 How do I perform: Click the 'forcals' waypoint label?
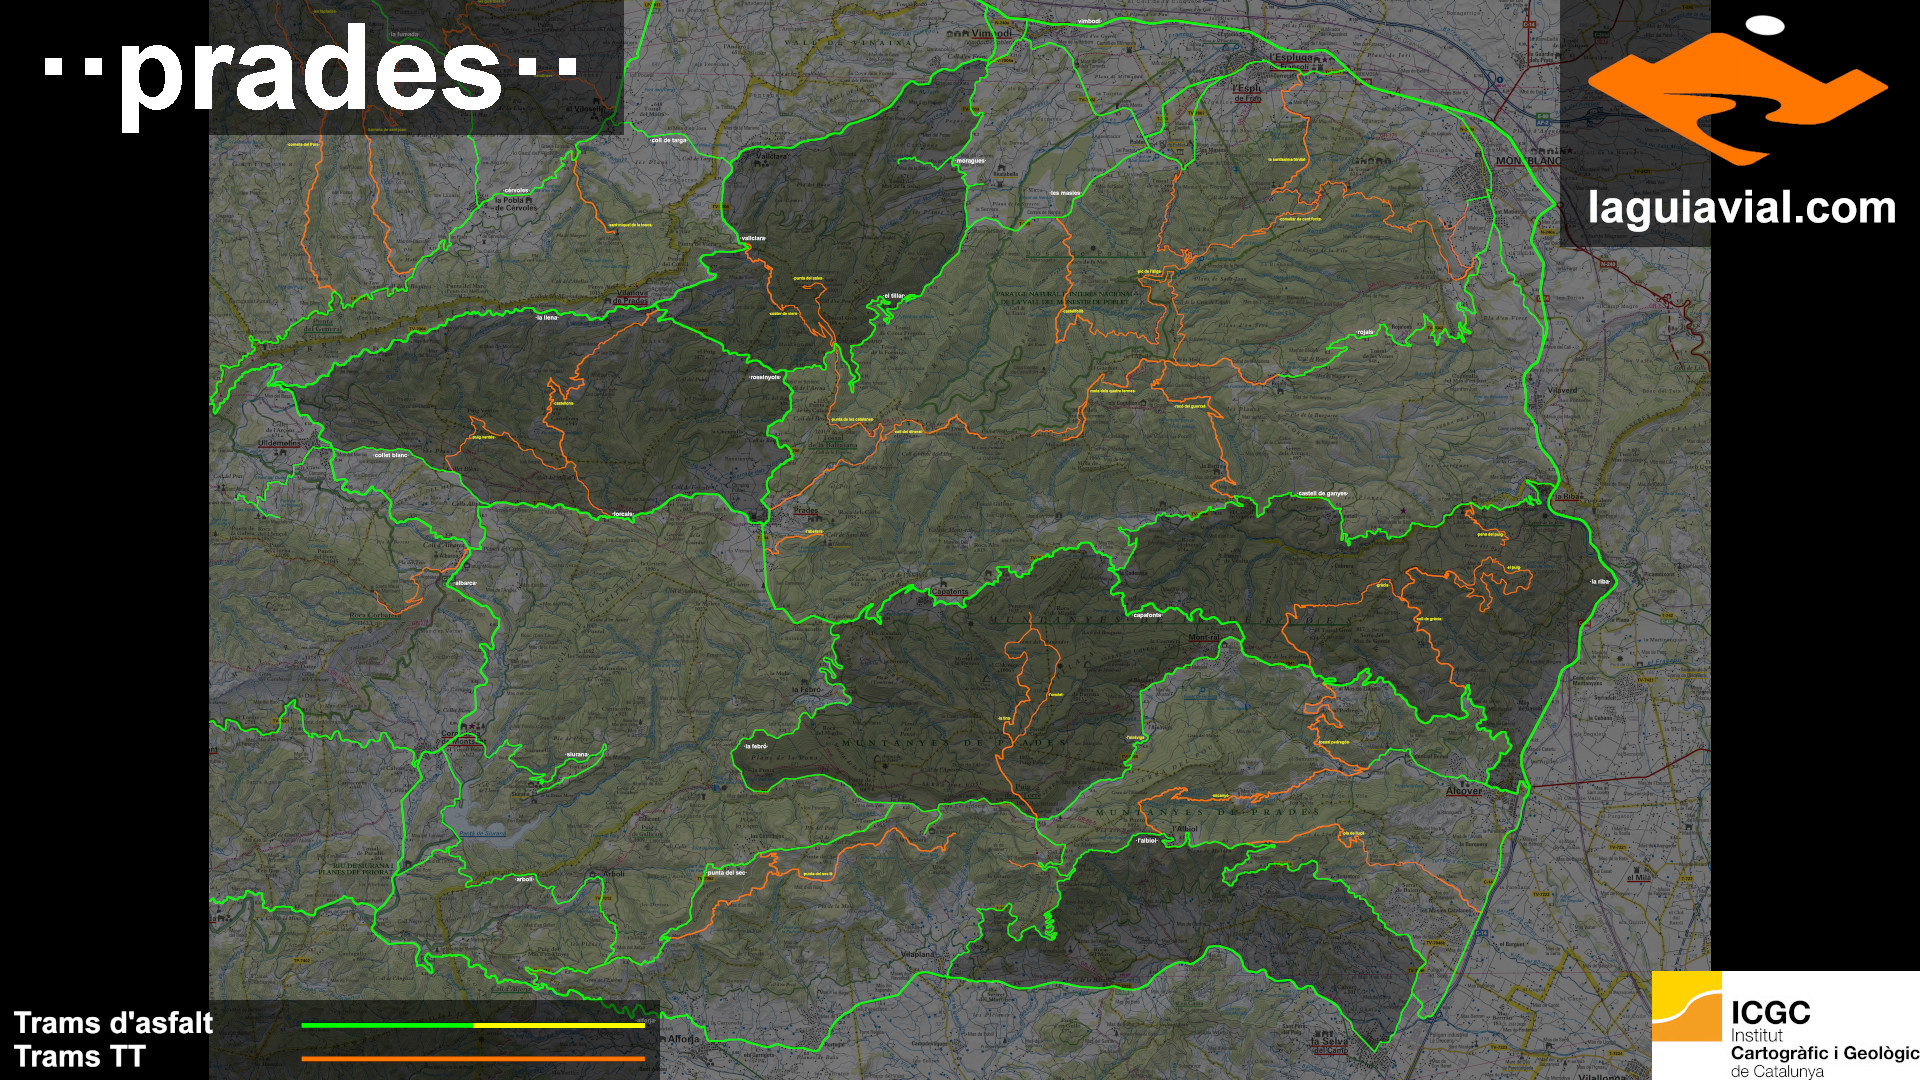click(622, 514)
